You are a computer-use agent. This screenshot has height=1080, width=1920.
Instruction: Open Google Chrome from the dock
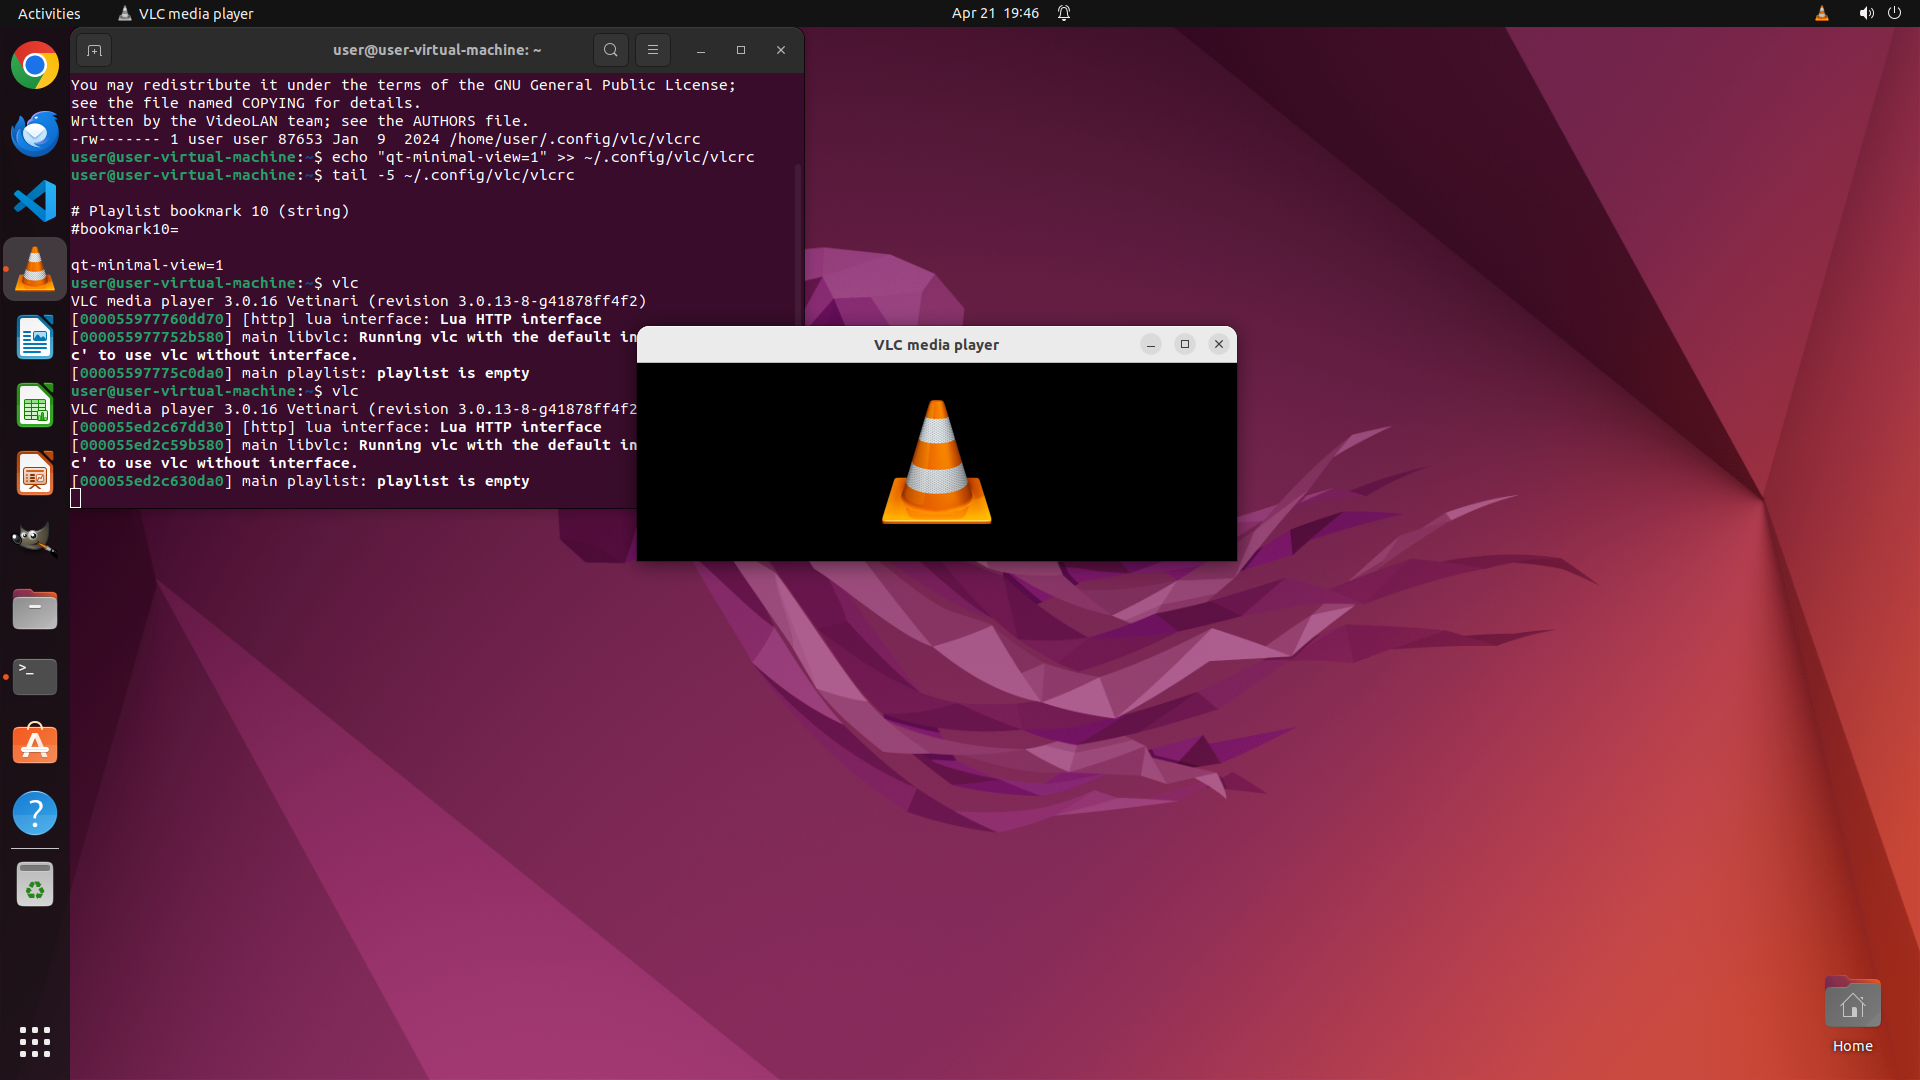[x=35, y=66]
